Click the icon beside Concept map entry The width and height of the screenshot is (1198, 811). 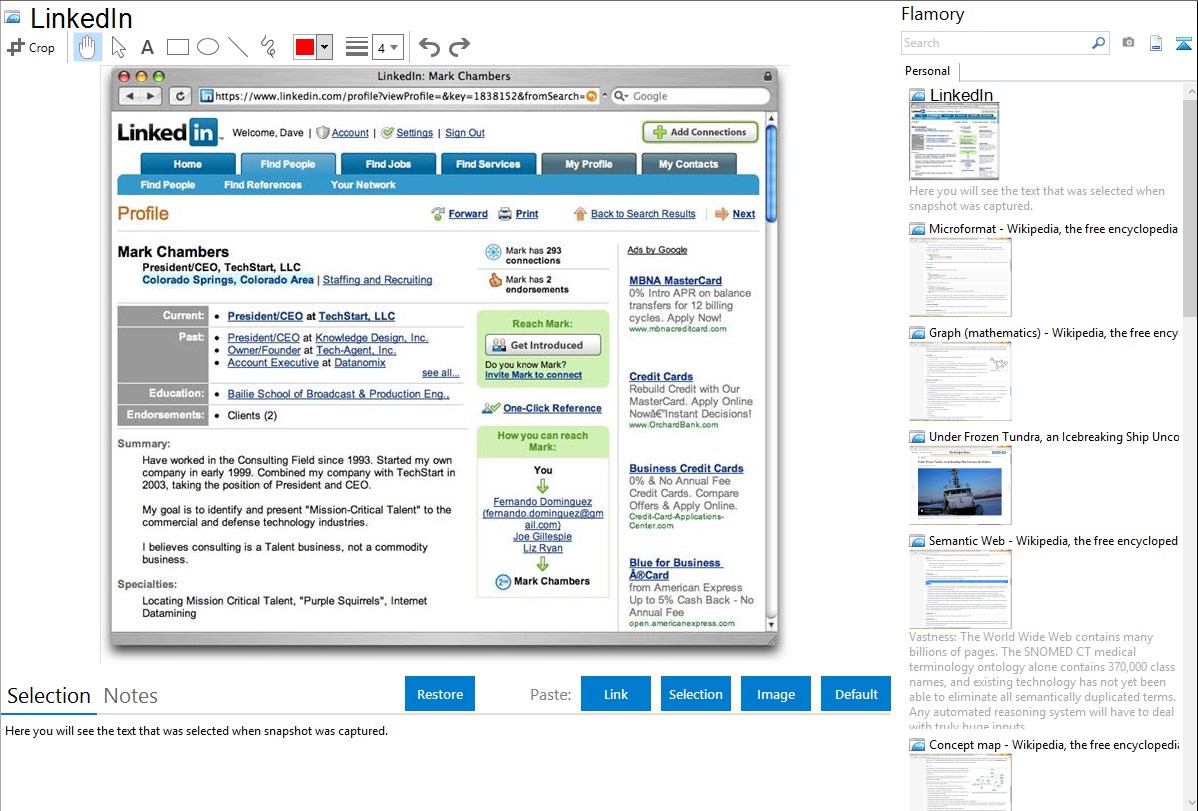[x=917, y=744]
